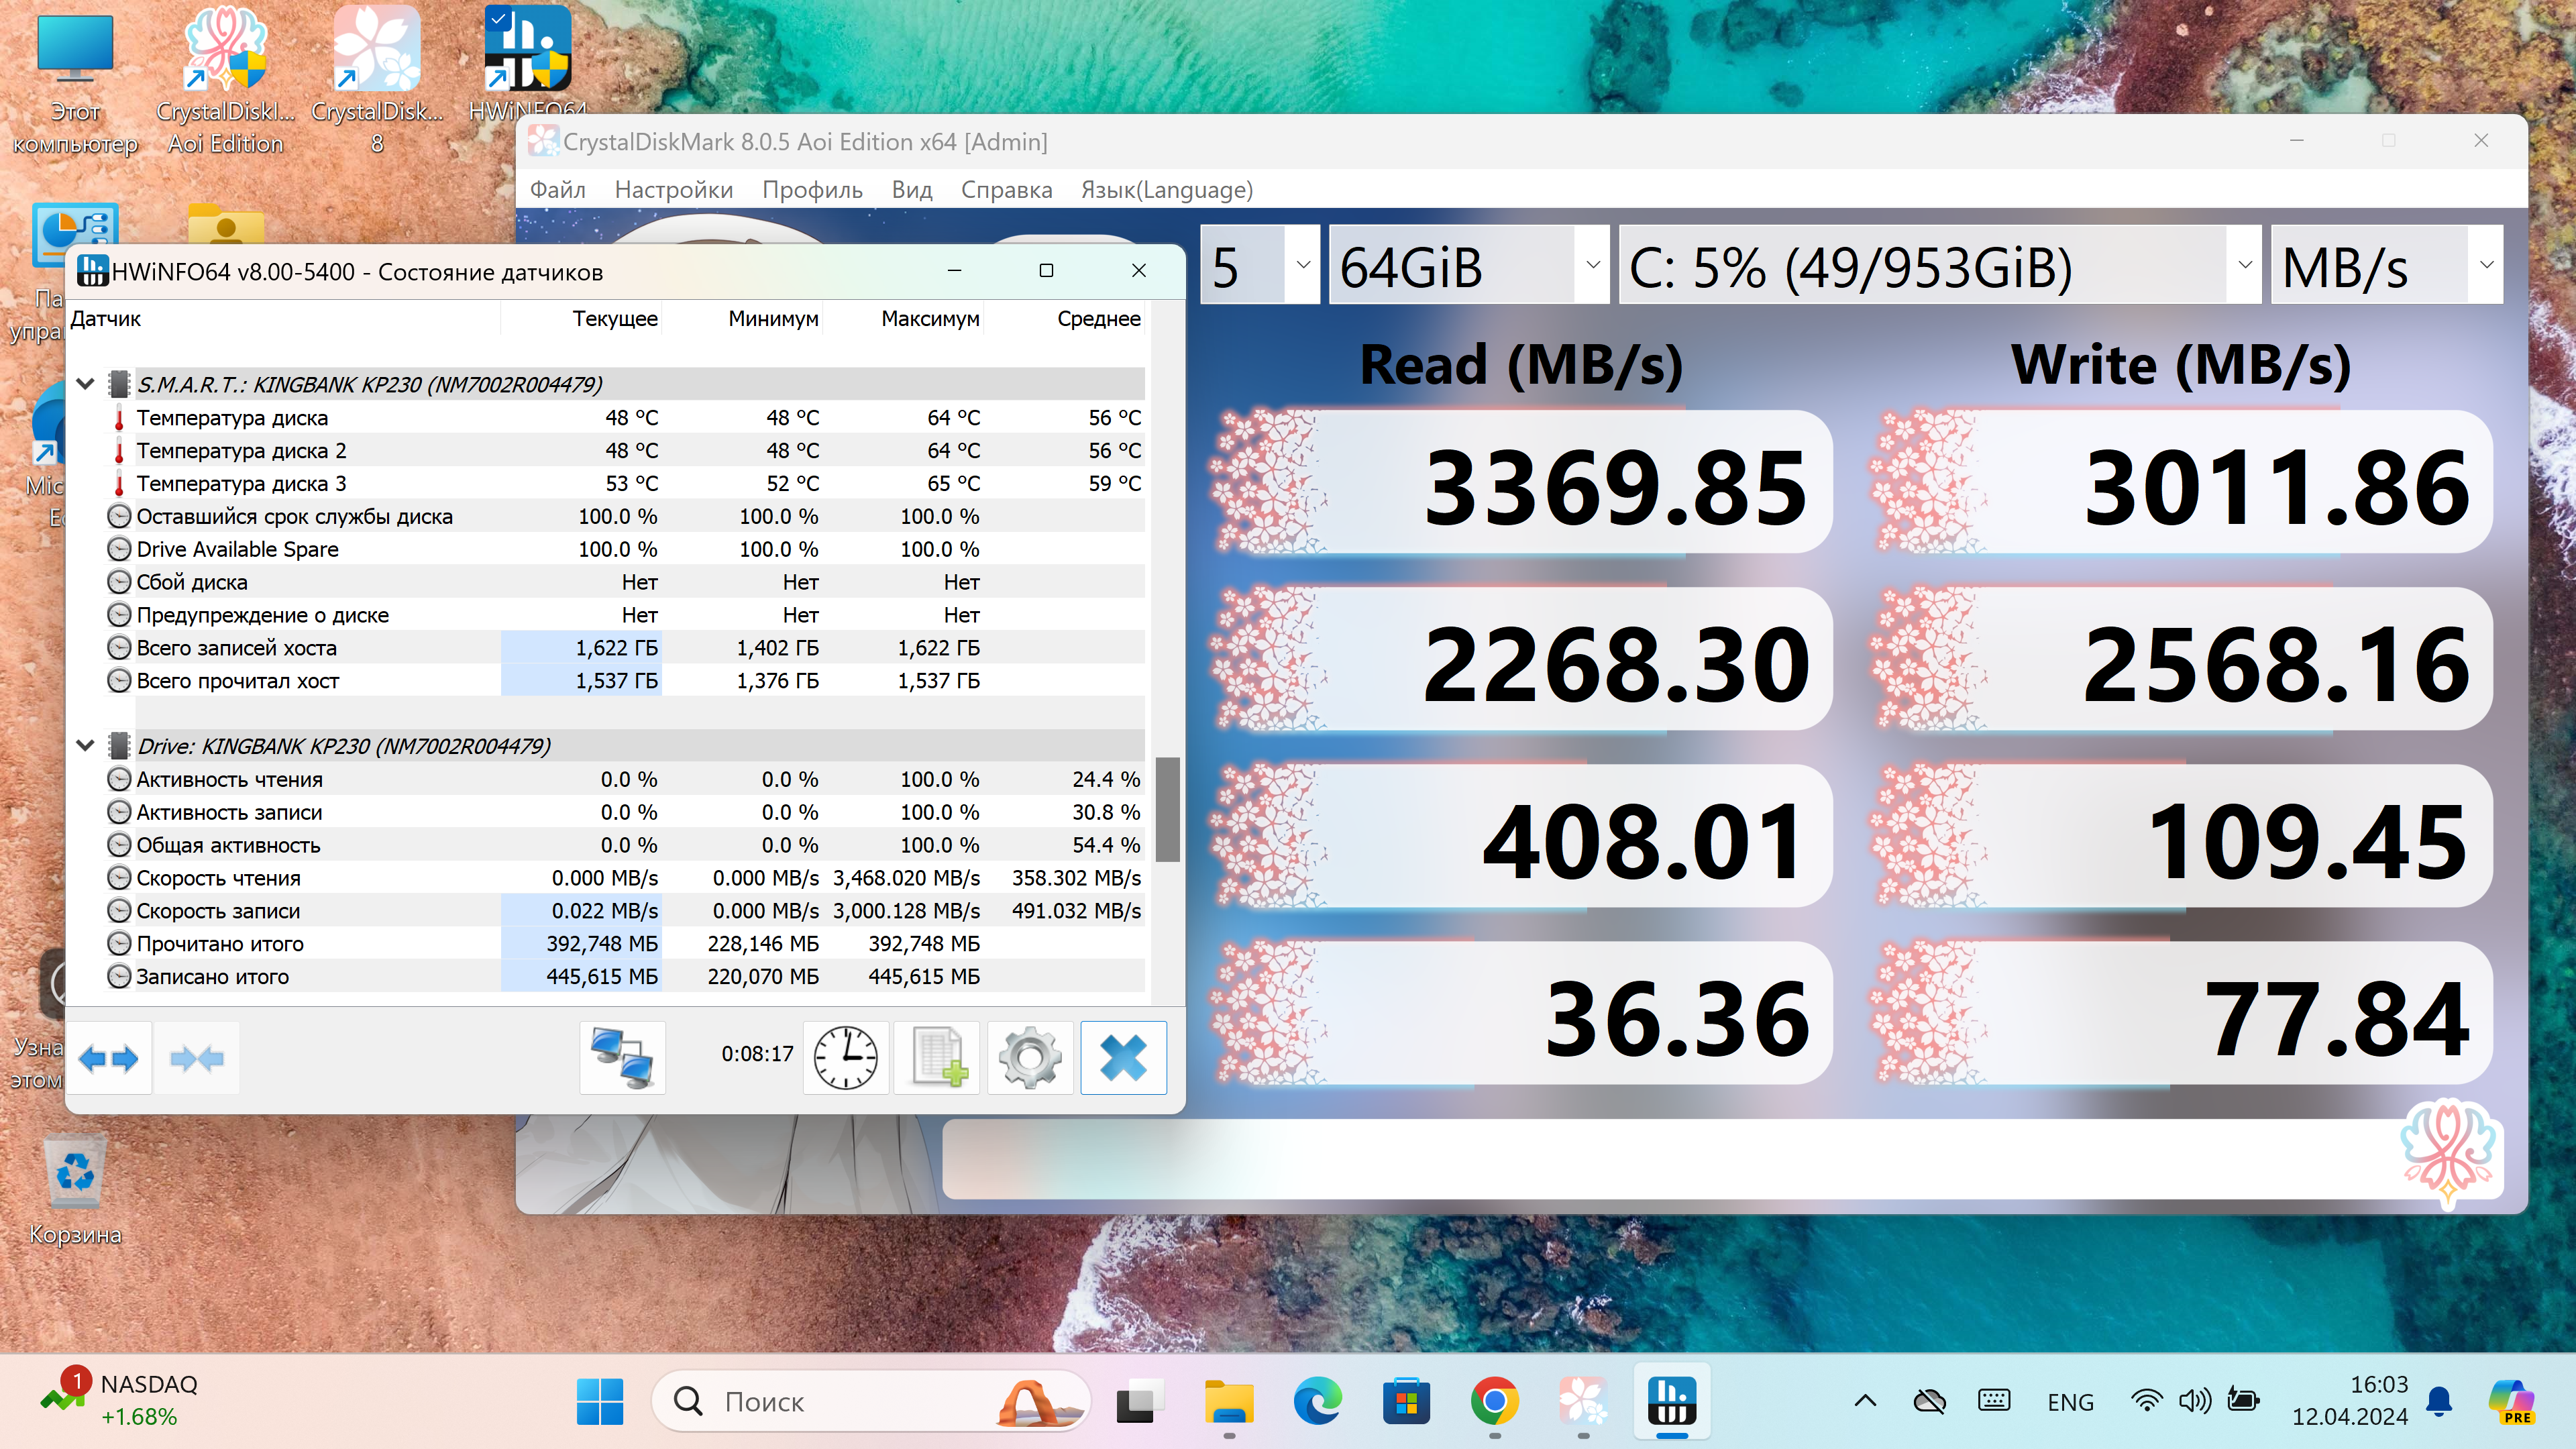2576x1449 pixels.
Task: Reset the sensor clock timer icon
Action: [845, 1058]
